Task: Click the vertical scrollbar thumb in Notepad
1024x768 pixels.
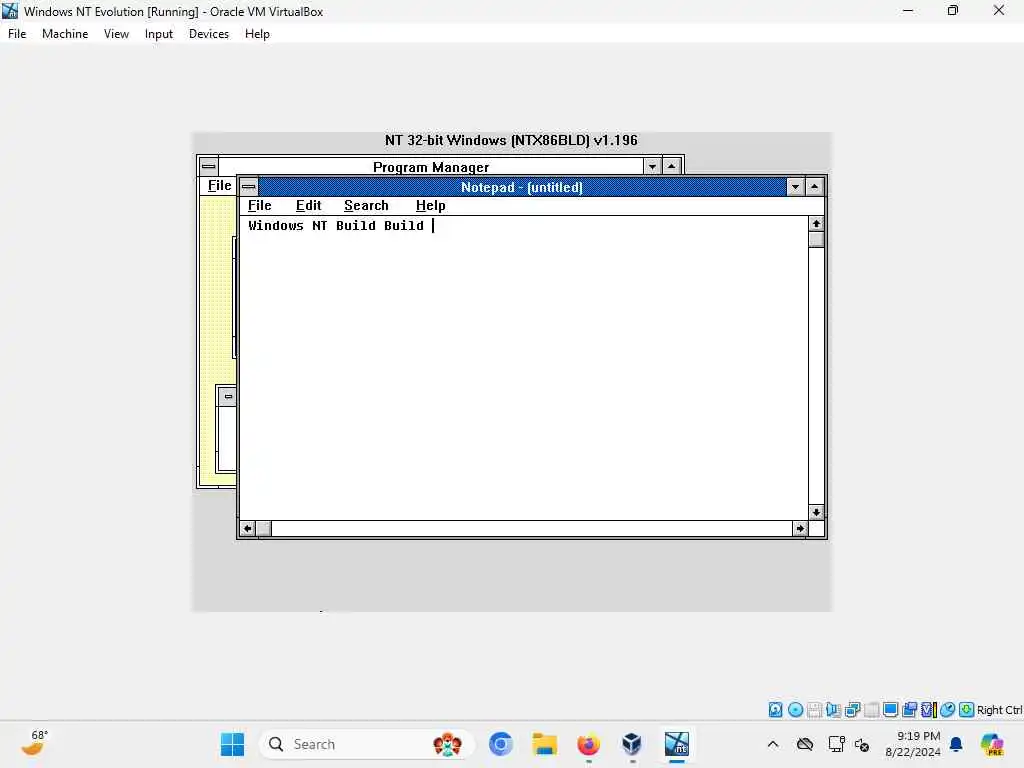Action: [816, 240]
